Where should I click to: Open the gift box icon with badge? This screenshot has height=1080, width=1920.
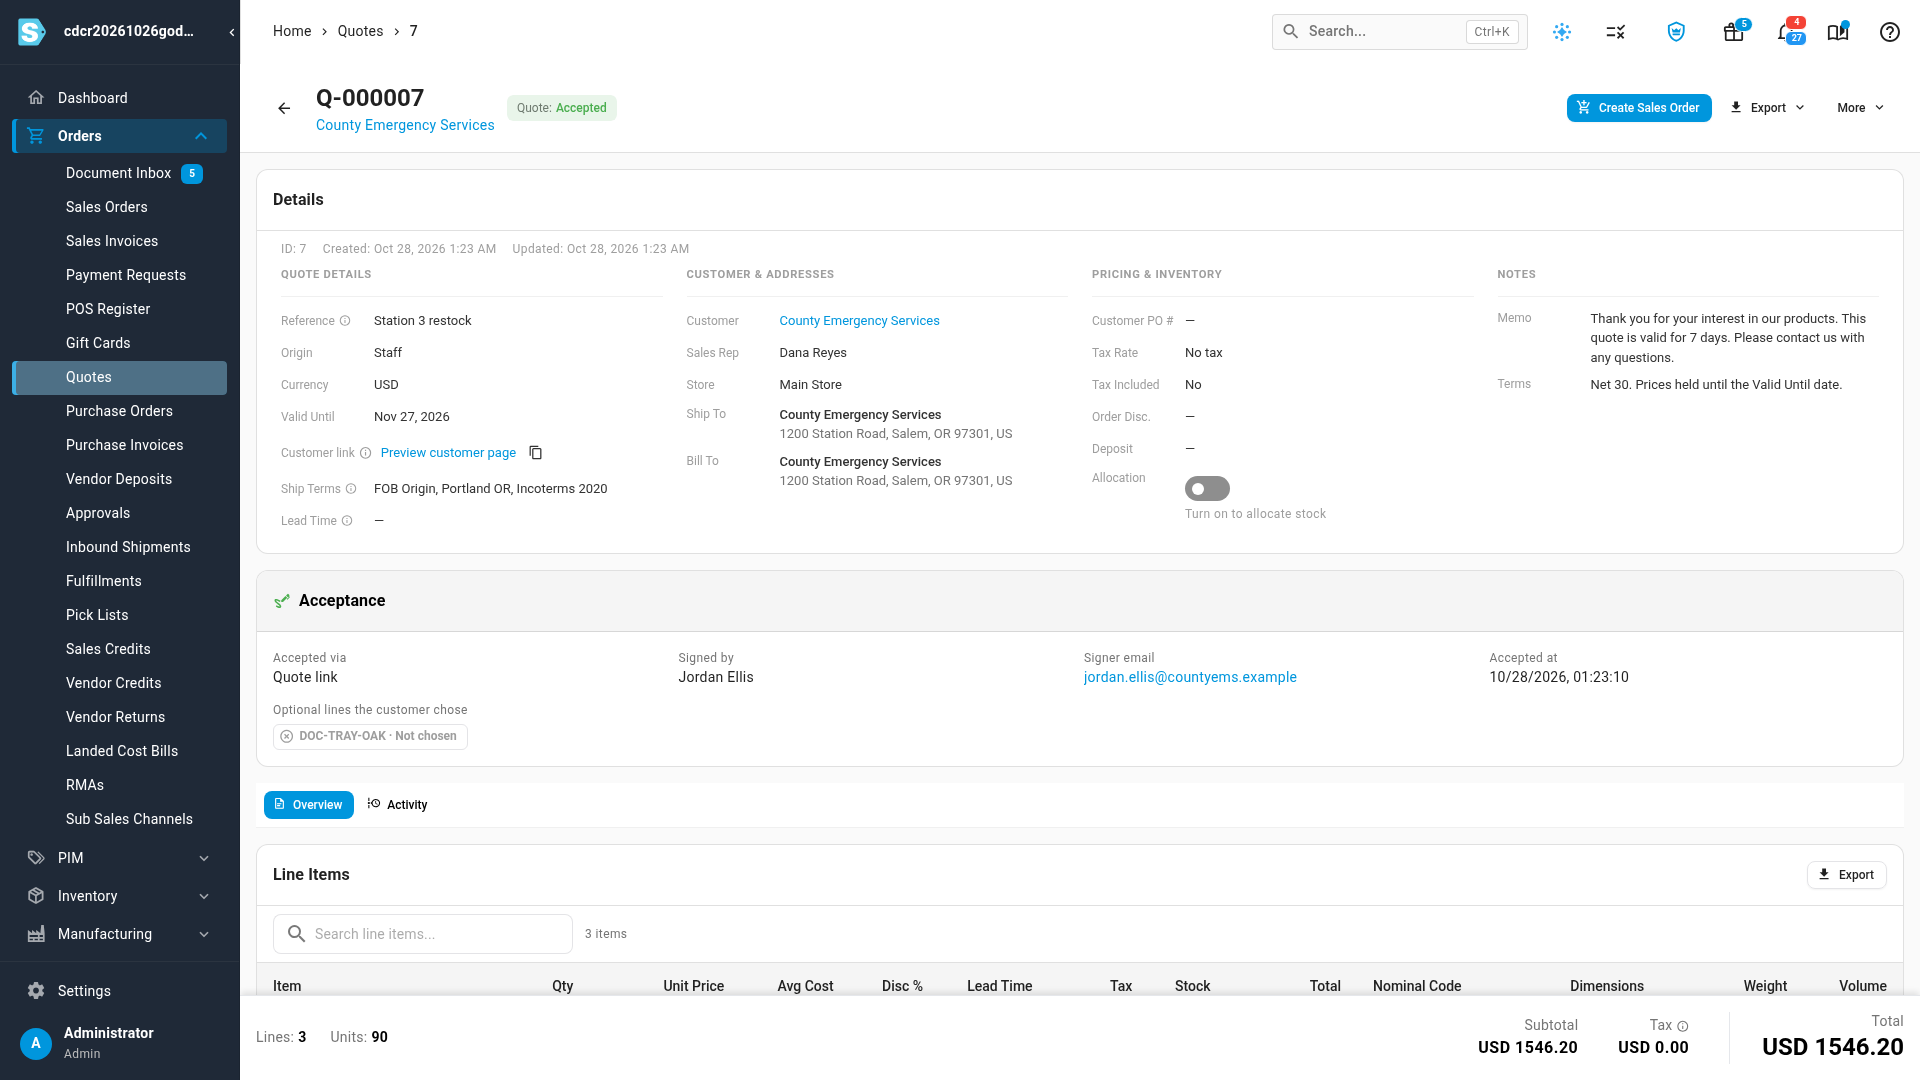1734,32
